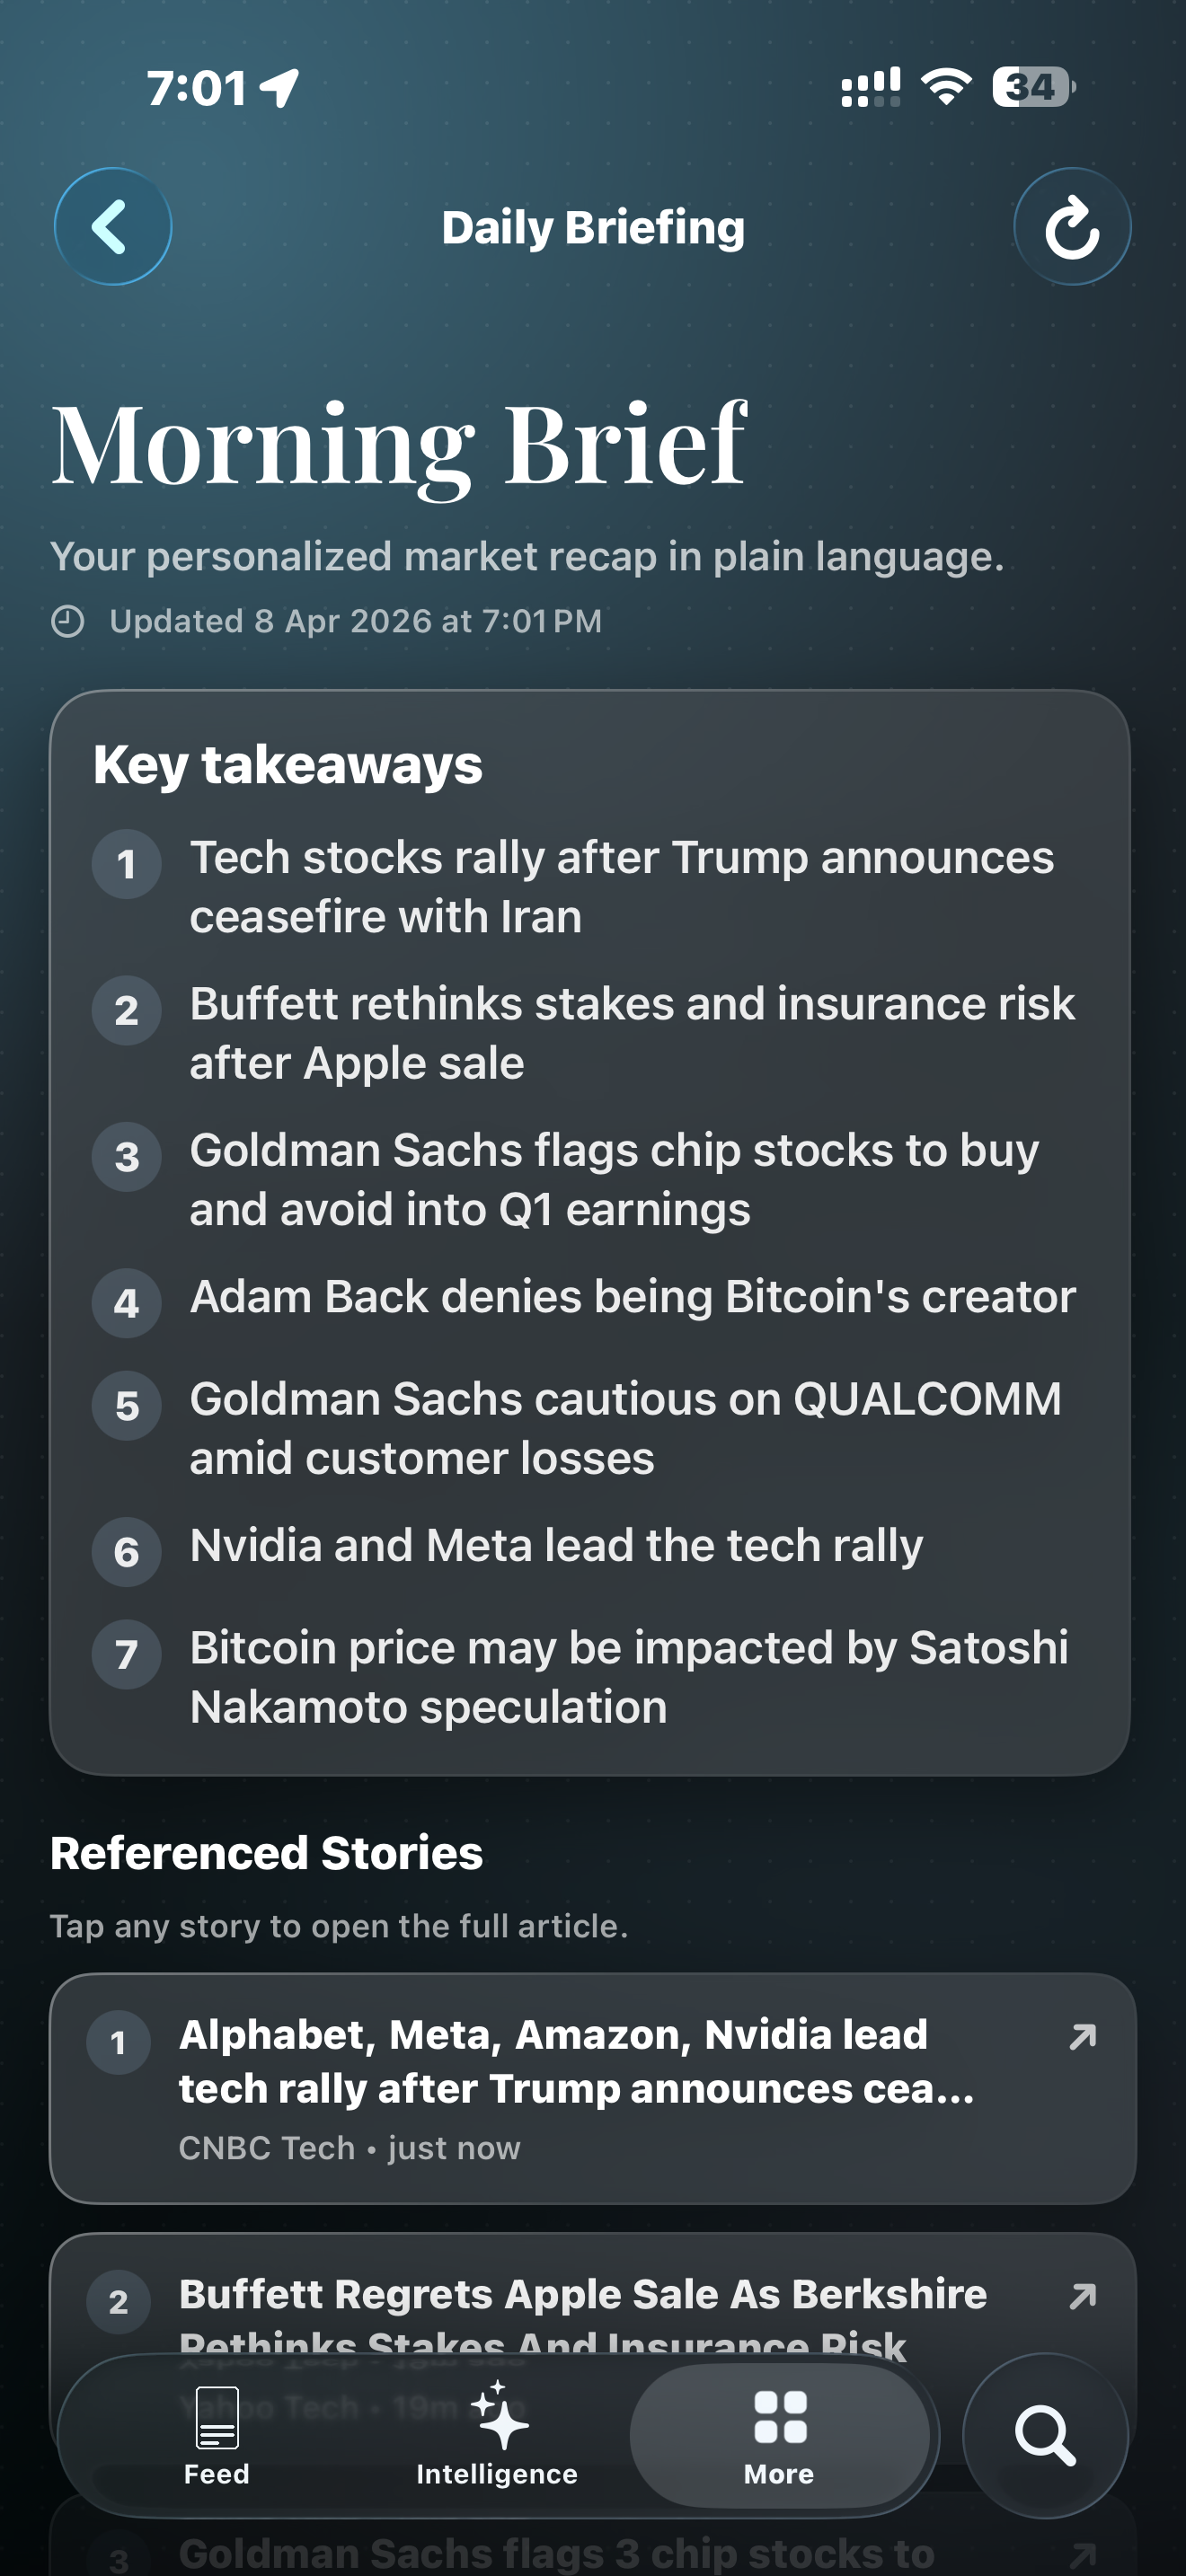Screen dimensions: 1186x2576
Task: Open the Intelligence tab
Action: pyautogui.click(x=497, y=2435)
